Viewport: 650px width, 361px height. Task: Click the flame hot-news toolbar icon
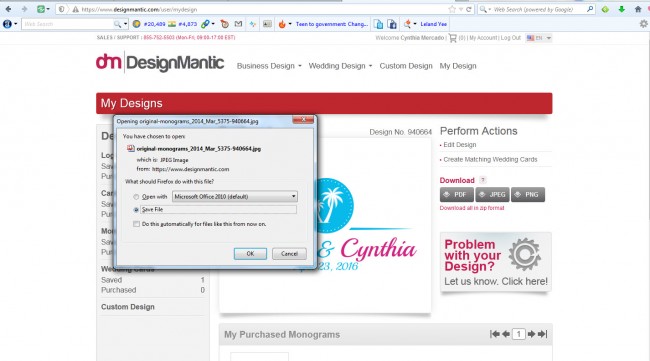[282, 24]
